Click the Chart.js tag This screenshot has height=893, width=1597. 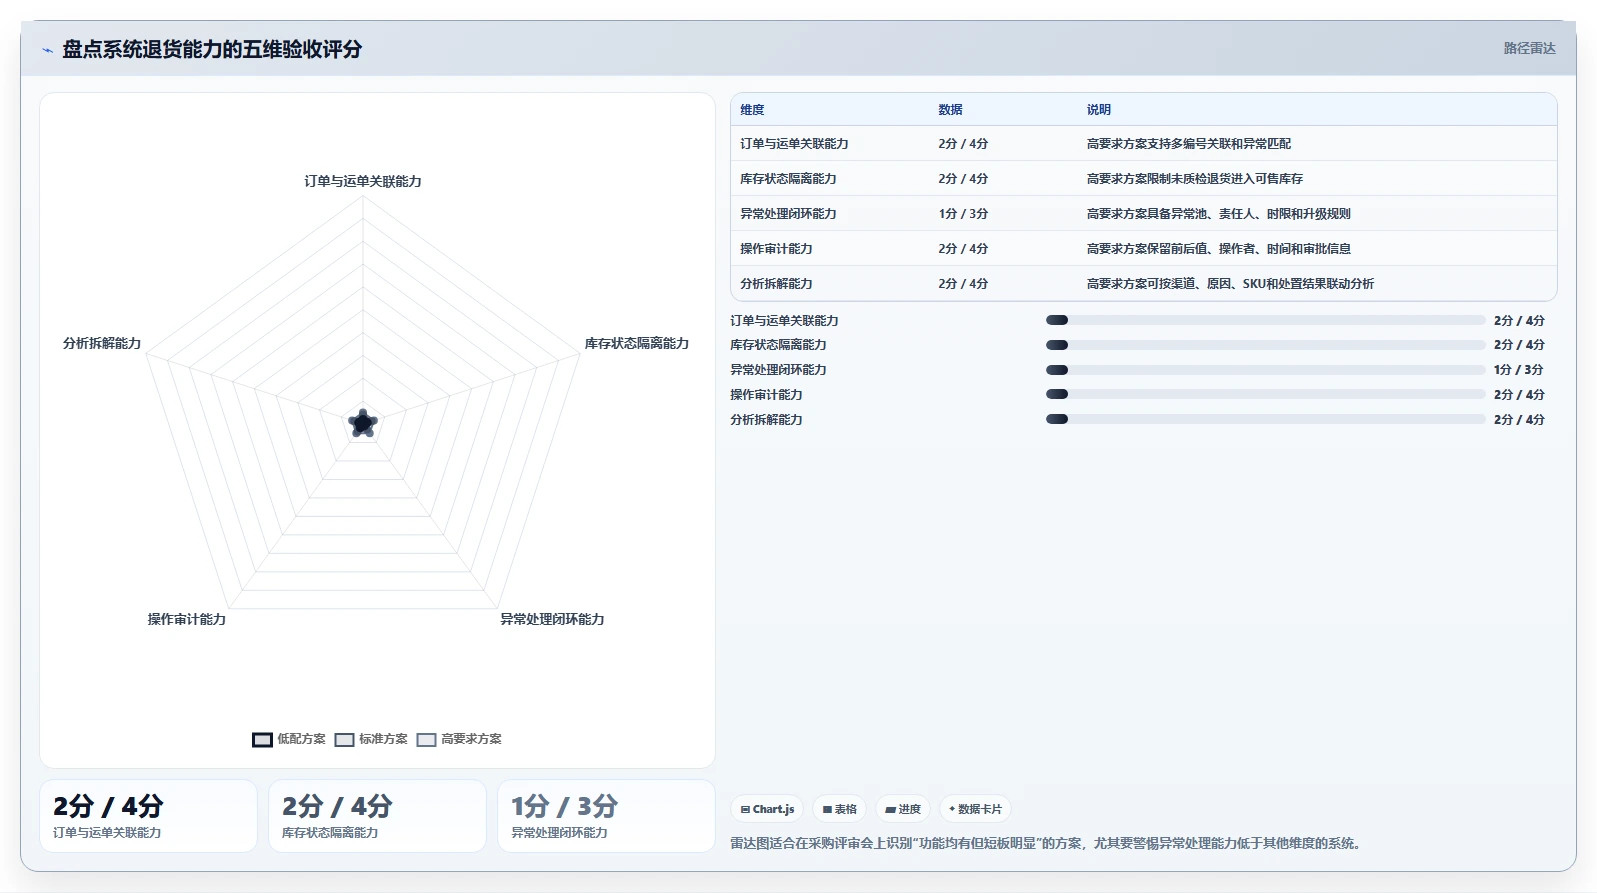[x=767, y=809]
